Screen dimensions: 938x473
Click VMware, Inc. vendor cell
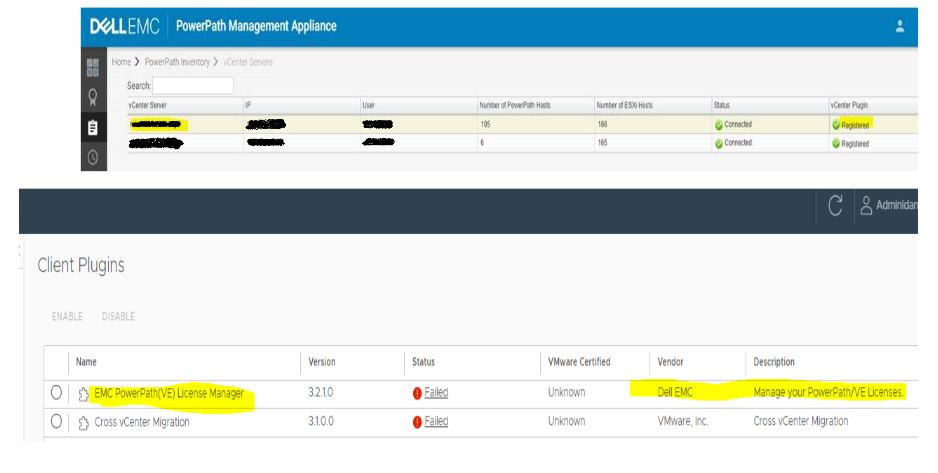[x=683, y=421]
